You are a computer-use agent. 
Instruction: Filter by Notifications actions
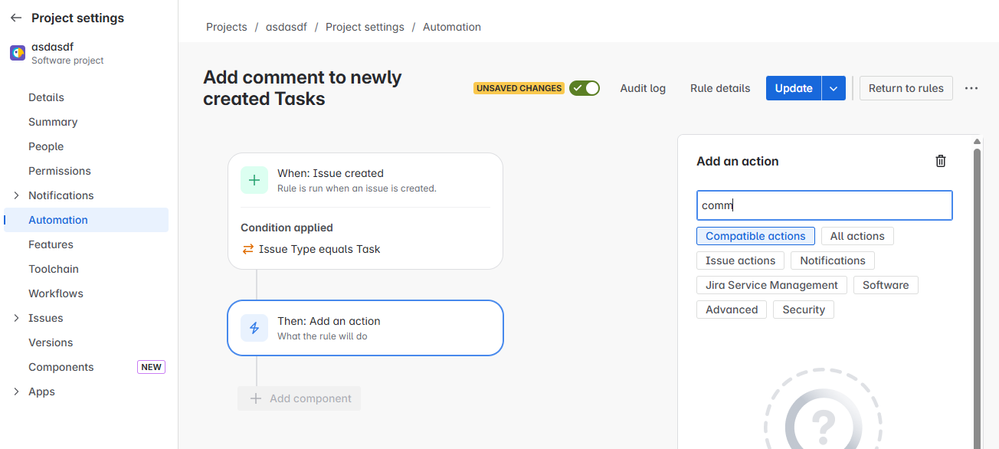click(x=833, y=260)
